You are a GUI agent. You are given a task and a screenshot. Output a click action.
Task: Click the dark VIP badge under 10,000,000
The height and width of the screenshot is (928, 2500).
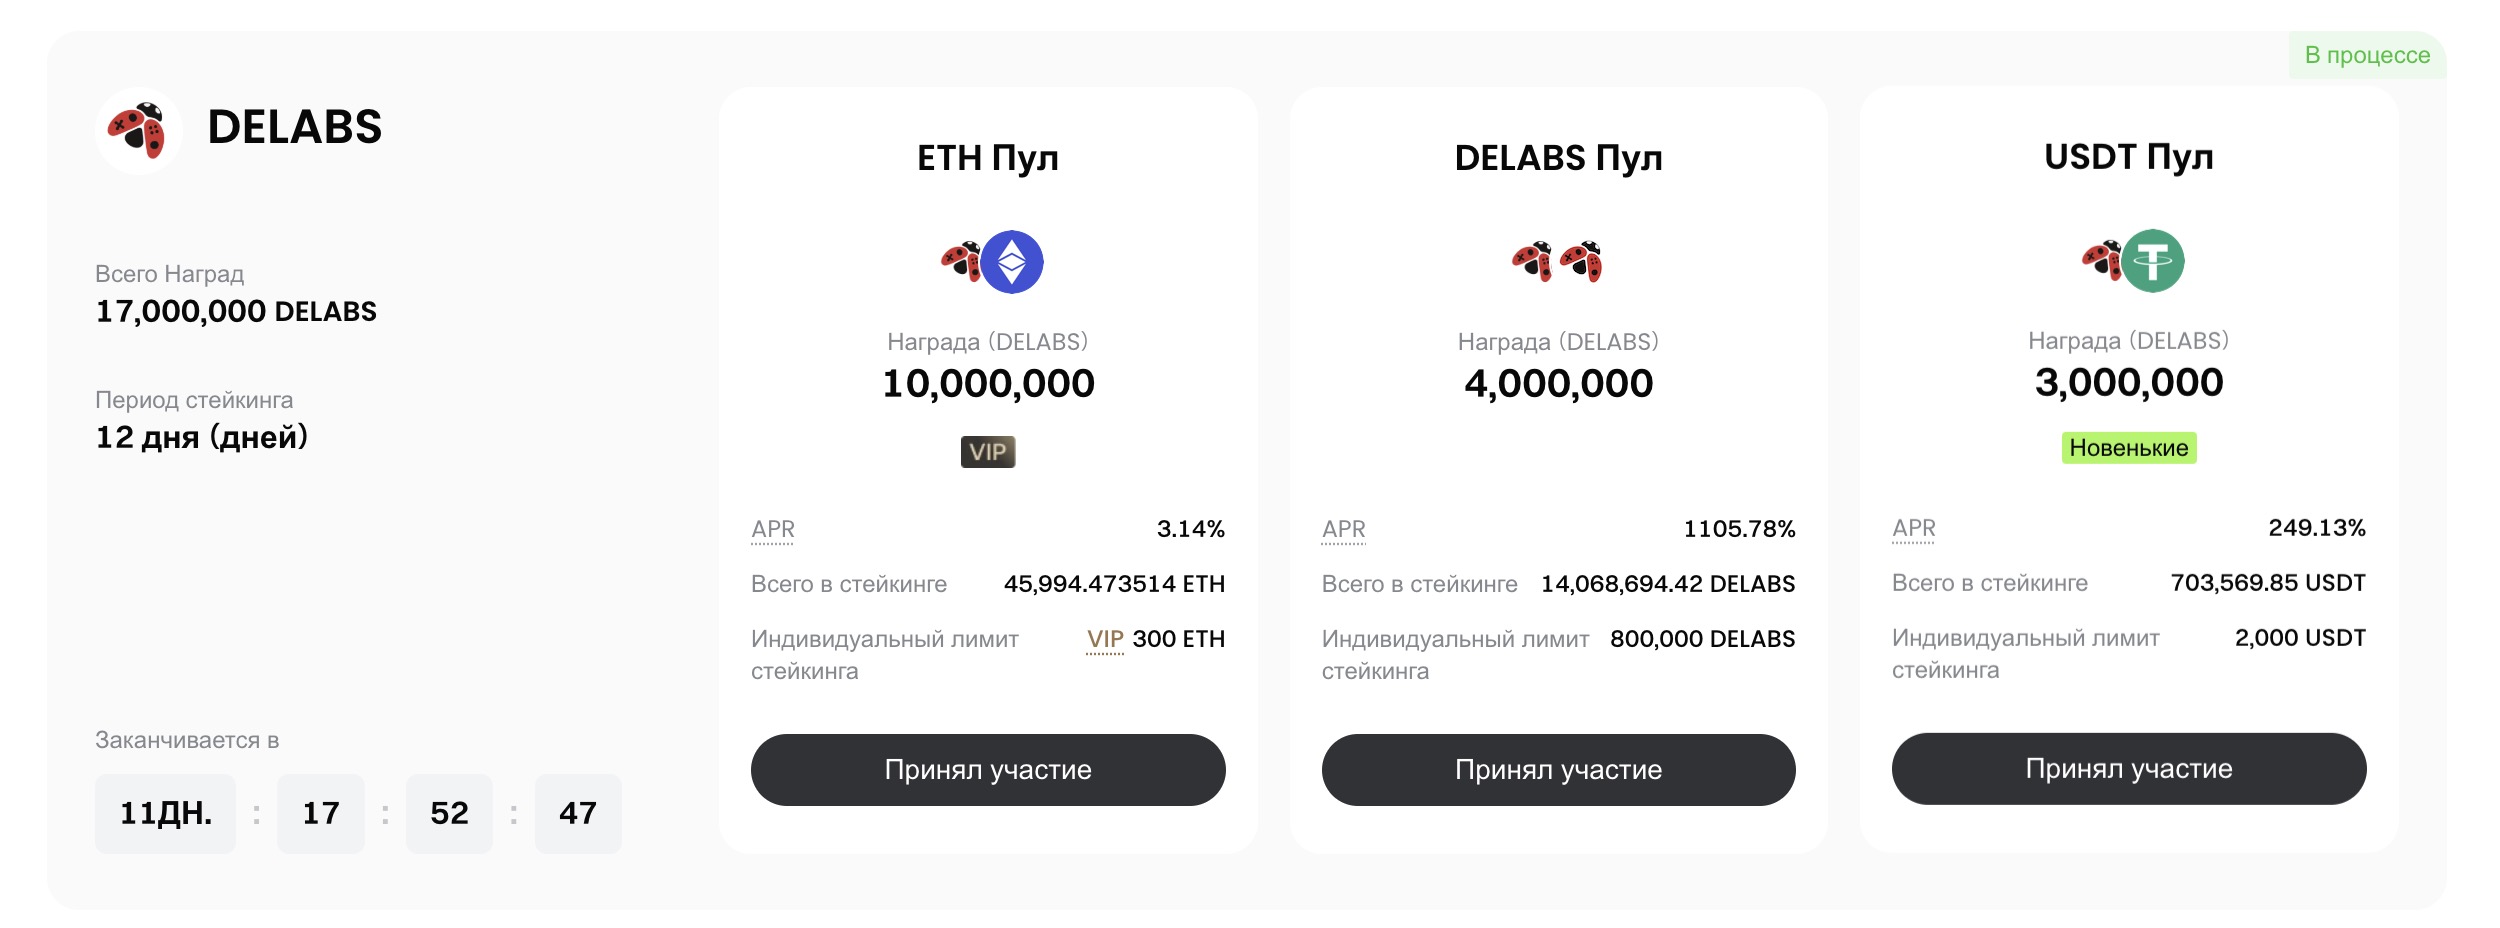pyautogui.click(x=988, y=452)
